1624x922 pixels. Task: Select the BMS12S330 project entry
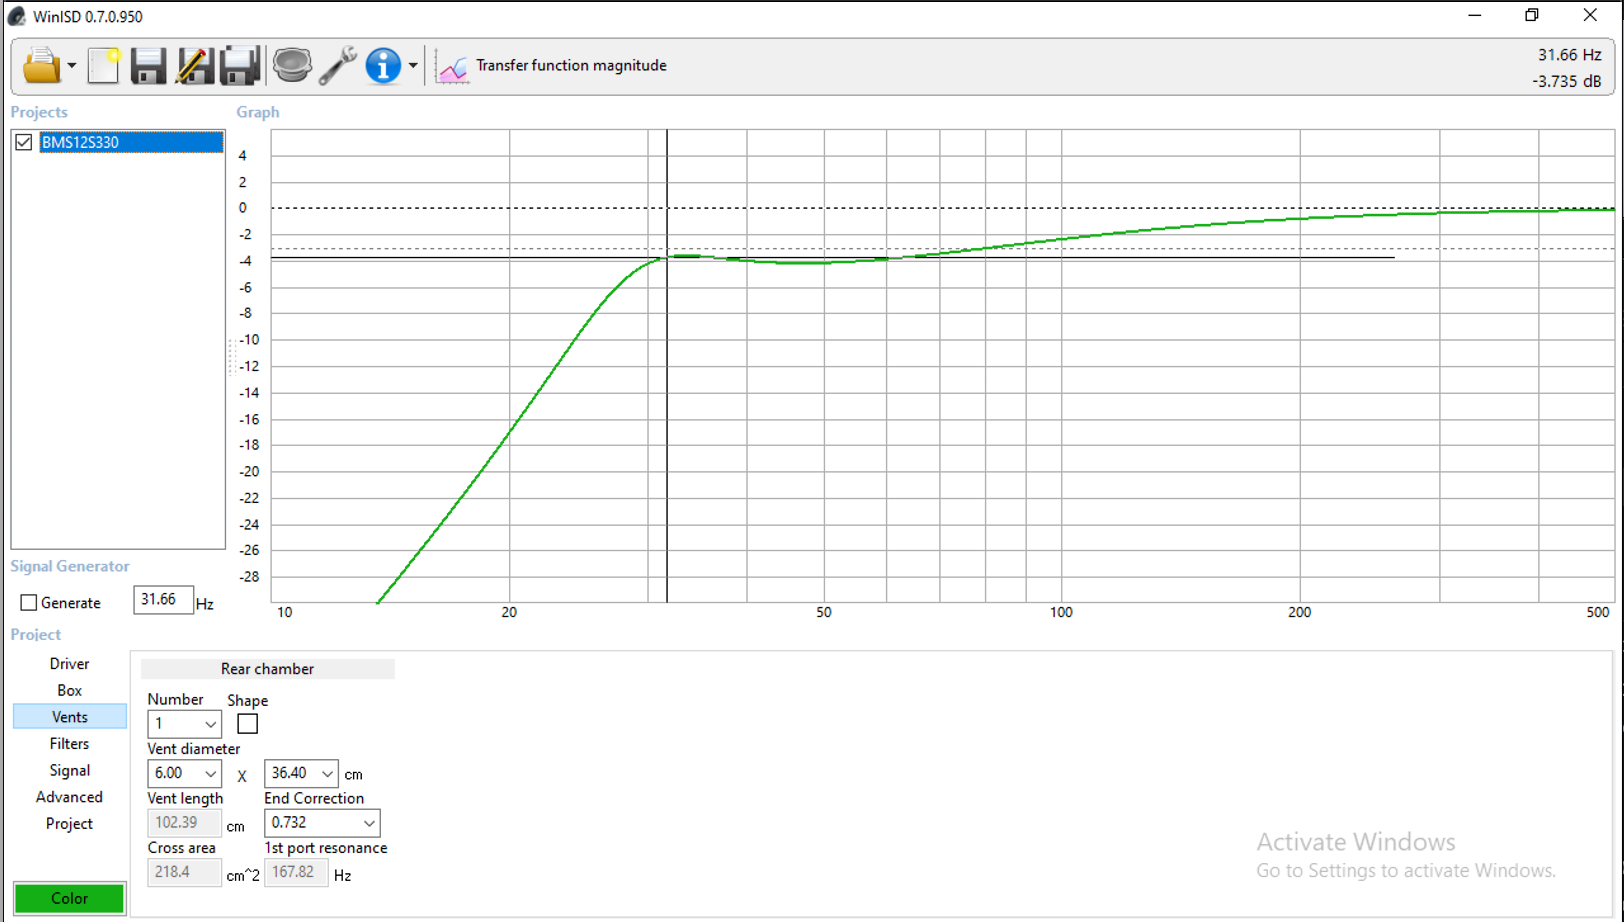(x=131, y=142)
